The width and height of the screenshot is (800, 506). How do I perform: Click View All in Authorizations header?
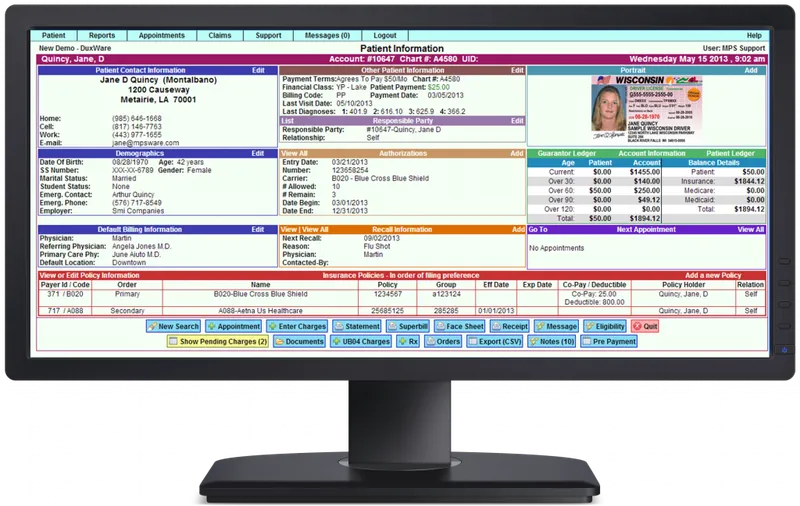[x=294, y=153]
